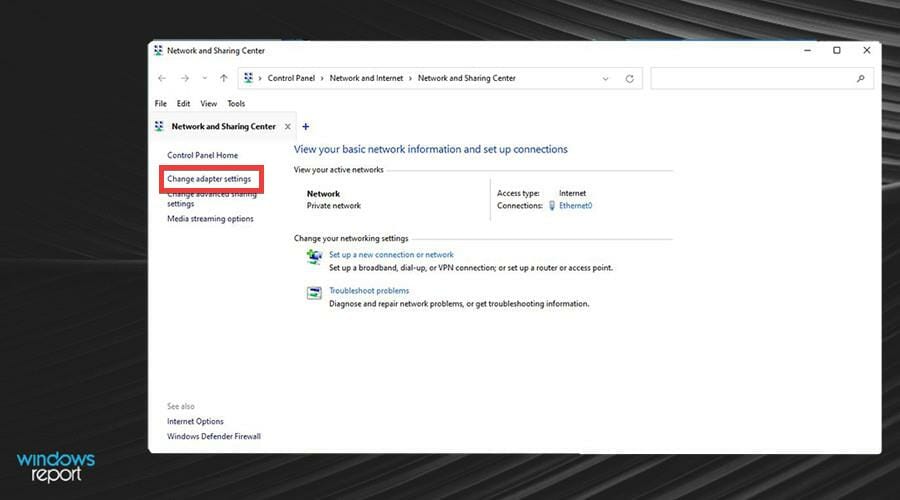Click the tab's network icon
This screenshot has height=500, width=900.
tap(159, 126)
